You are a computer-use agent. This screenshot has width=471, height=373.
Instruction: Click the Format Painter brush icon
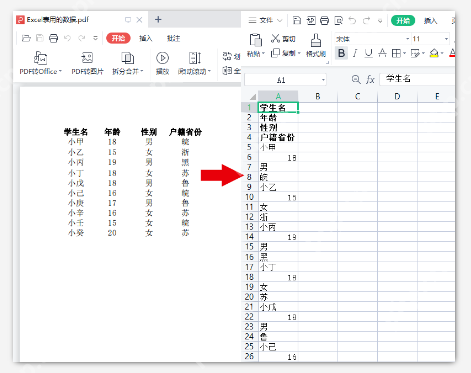(x=316, y=40)
